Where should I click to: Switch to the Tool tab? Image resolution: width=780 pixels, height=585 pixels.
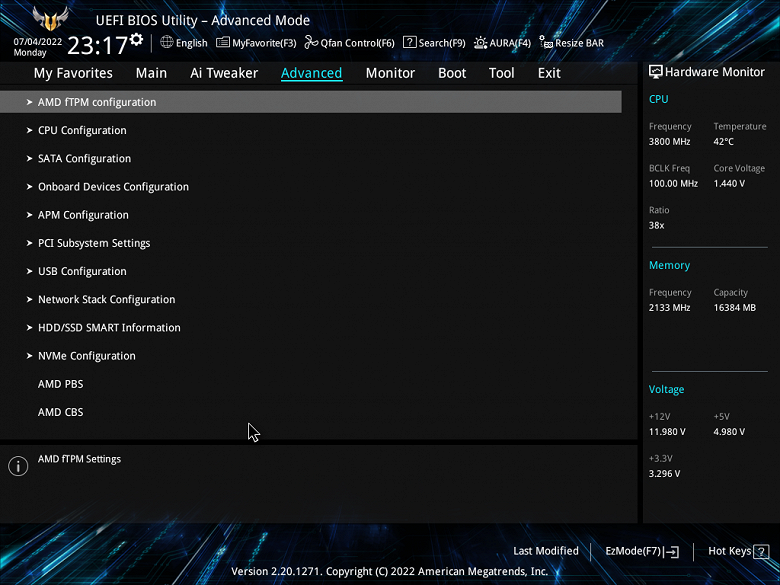[x=501, y=73]
